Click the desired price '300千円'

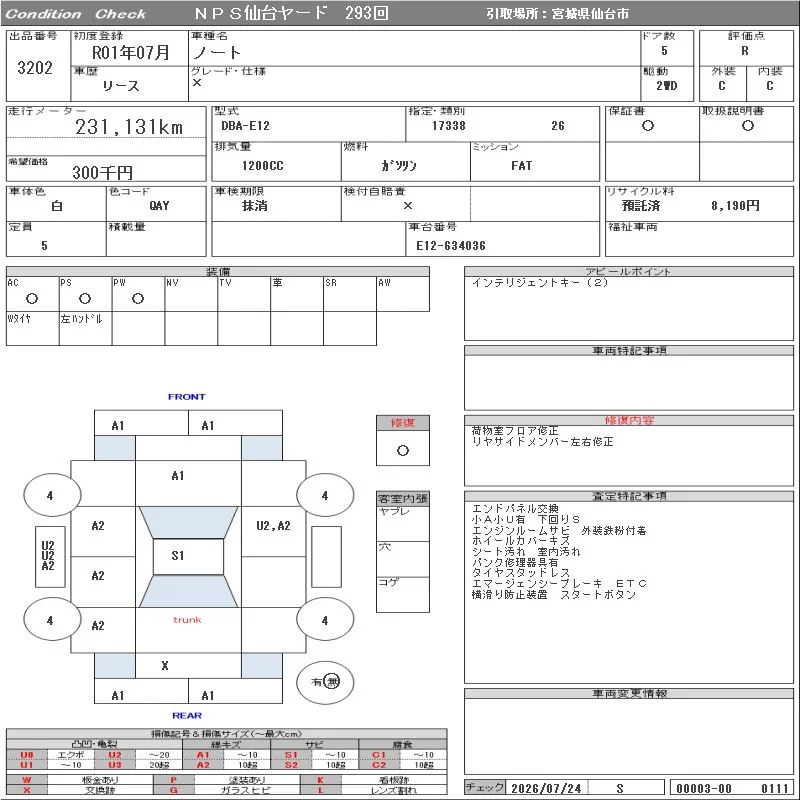coord(102,172)
